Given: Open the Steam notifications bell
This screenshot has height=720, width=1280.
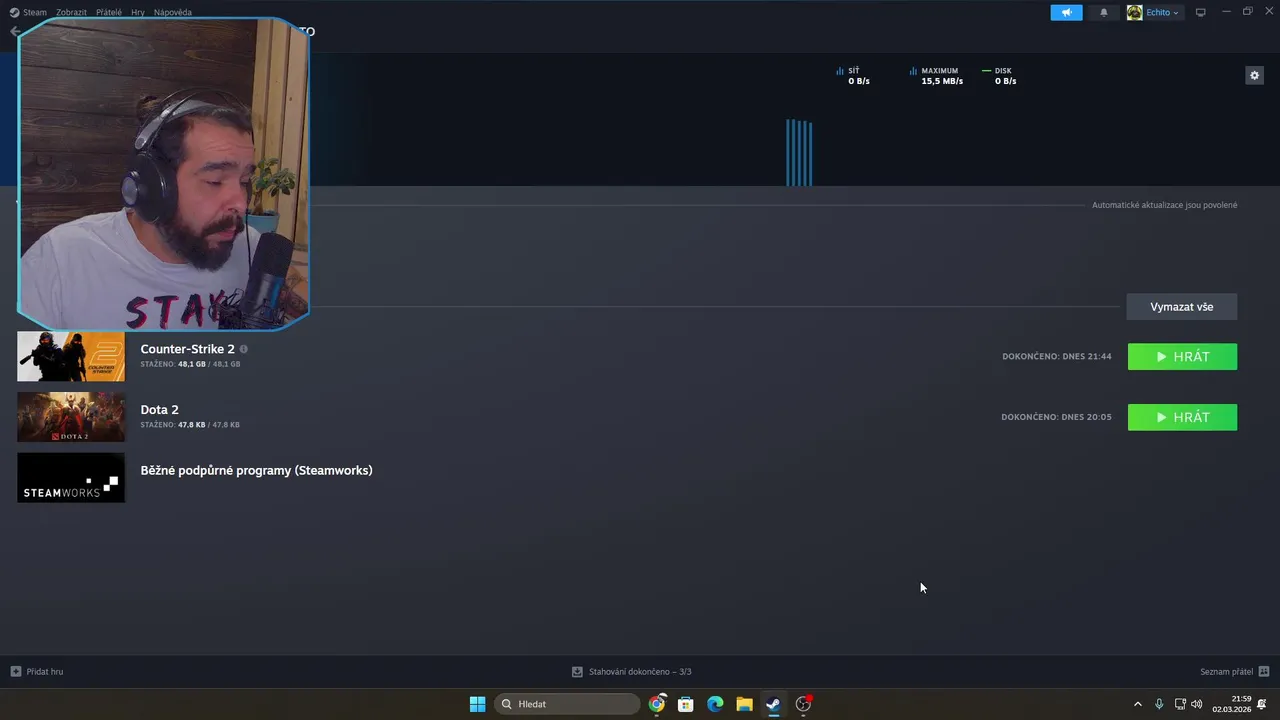Looking at the screenshot, I should [1104, 12].
